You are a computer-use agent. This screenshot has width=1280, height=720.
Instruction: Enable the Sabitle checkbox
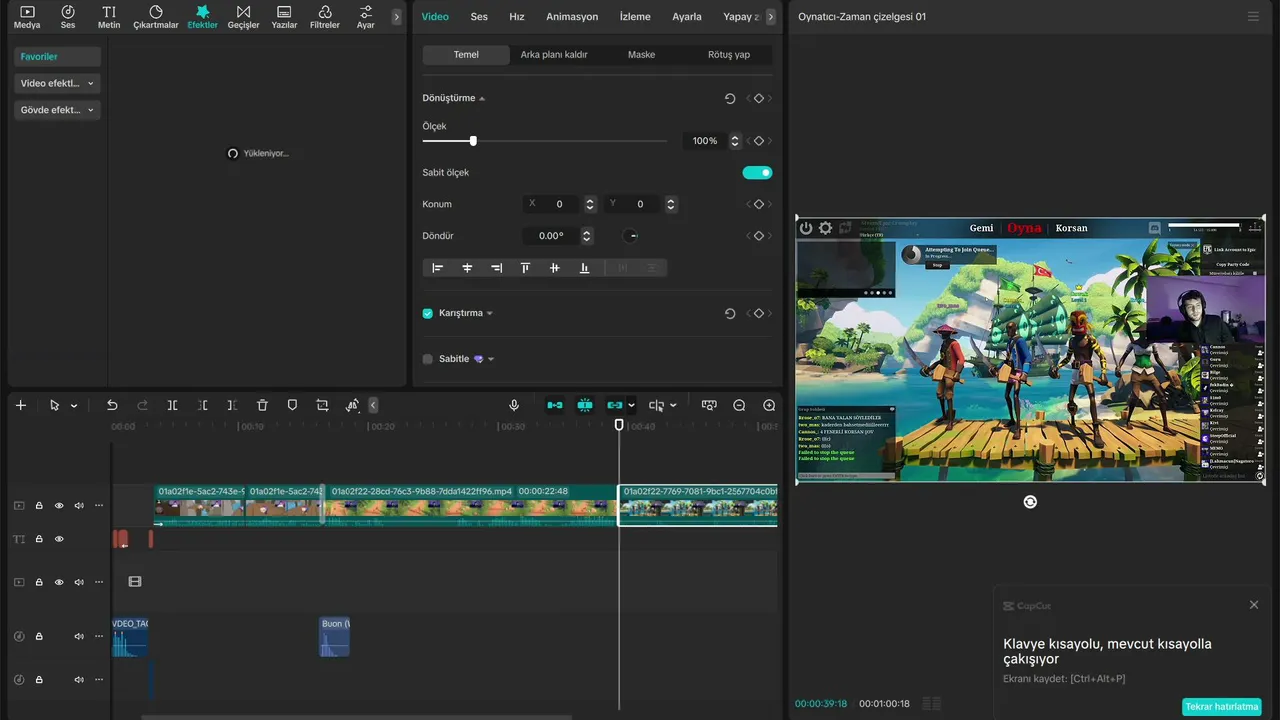point(428,359)
